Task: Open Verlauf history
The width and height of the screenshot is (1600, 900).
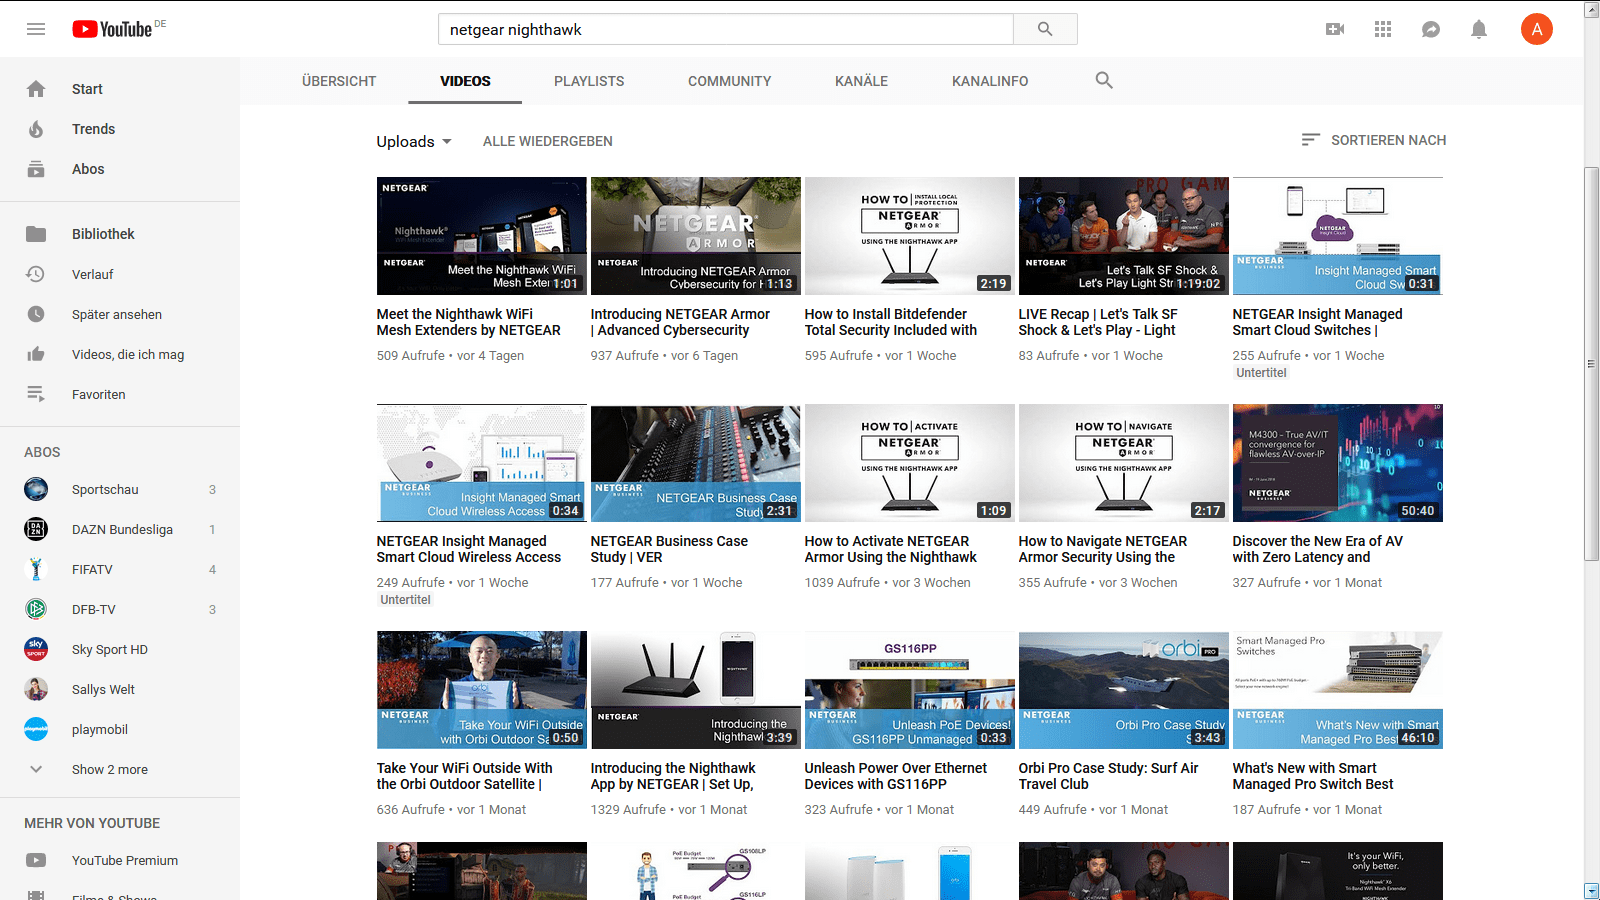Action: [120, 274]
